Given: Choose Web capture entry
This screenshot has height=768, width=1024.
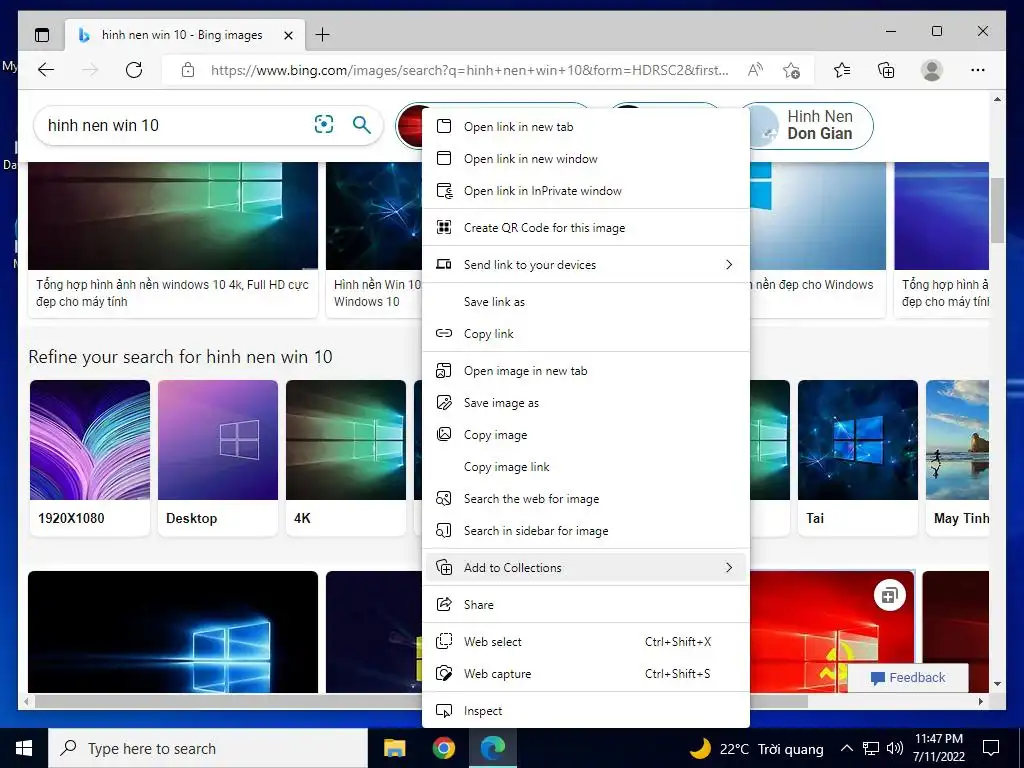Looking at the screenshot, I should point(586,674).
